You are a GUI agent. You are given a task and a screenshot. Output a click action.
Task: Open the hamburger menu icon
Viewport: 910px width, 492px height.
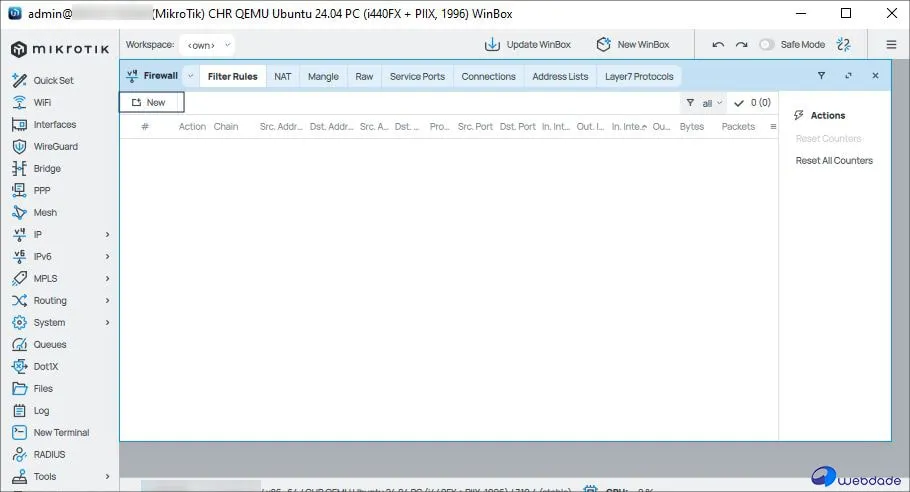891,45
